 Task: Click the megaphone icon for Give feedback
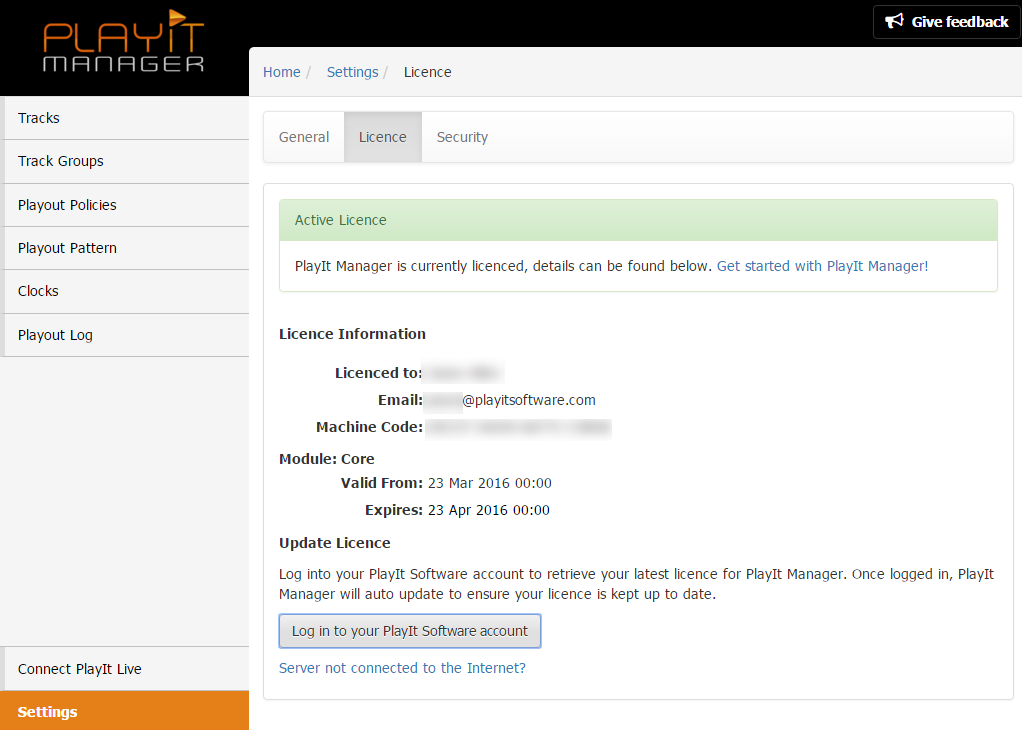894,22
